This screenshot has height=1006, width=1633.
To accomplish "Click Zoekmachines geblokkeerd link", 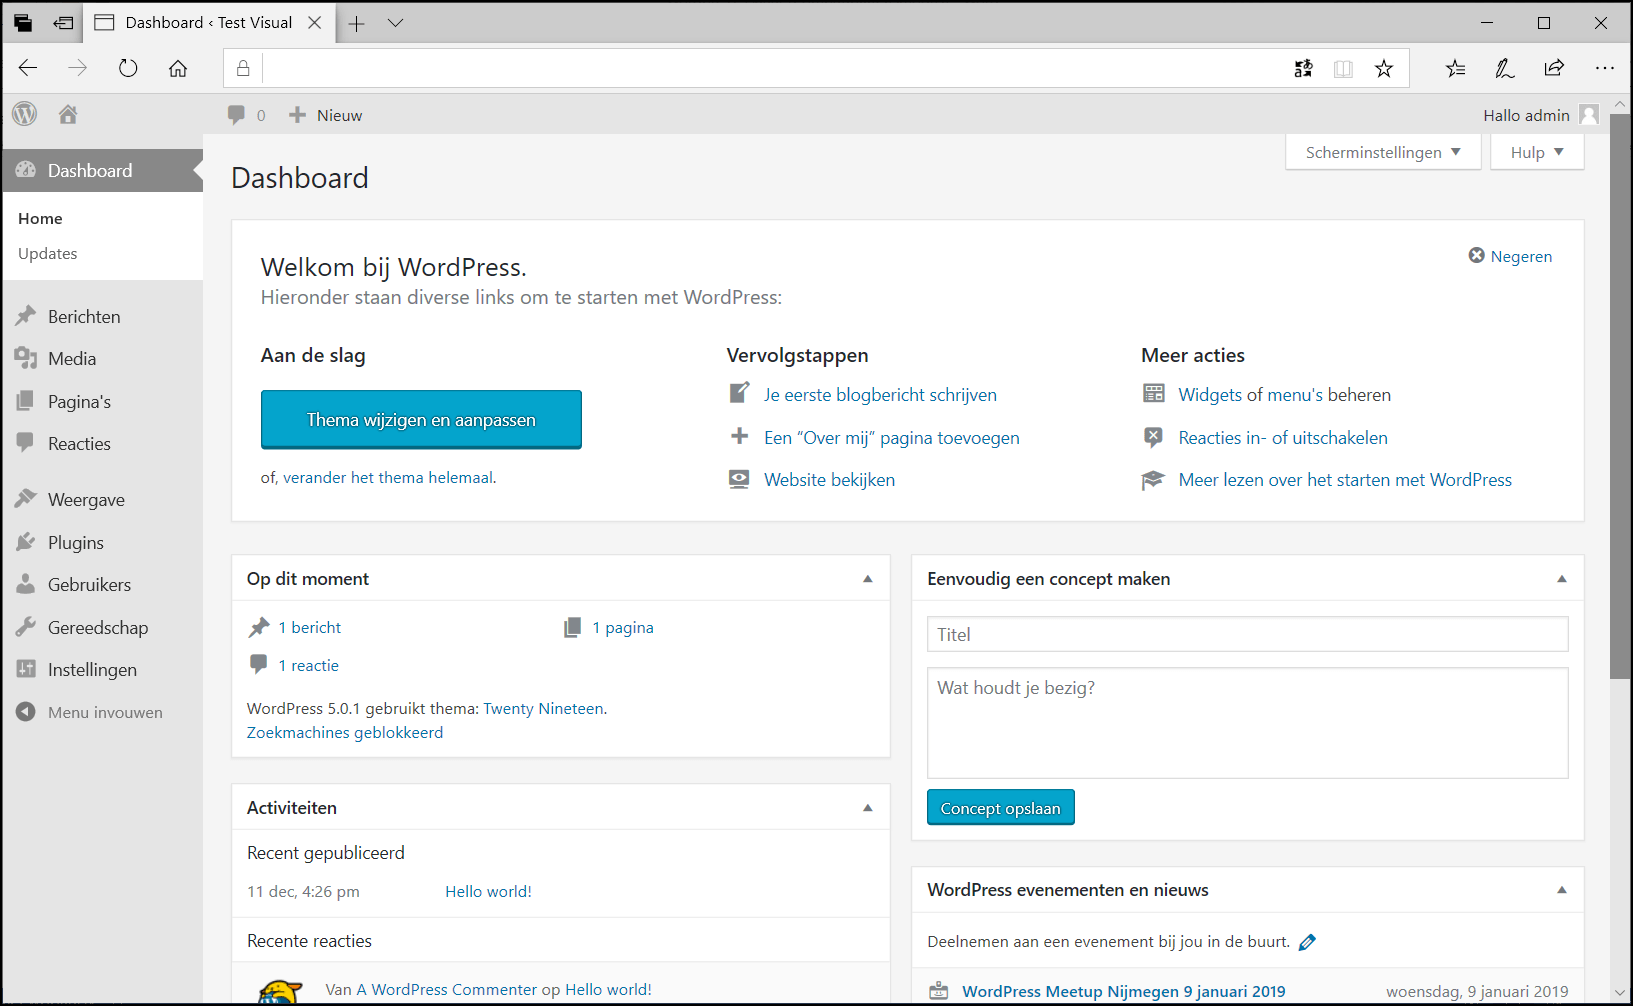I will point(345,732).
